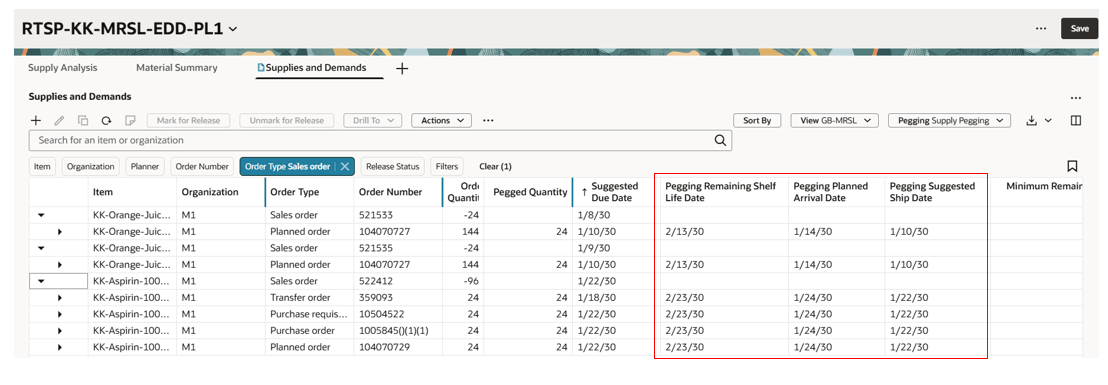This screenshot has height=385, width=1108.
Task: Collapse the Sales order 522412 row
Action: pyautogui.click(x=41, y=280)
